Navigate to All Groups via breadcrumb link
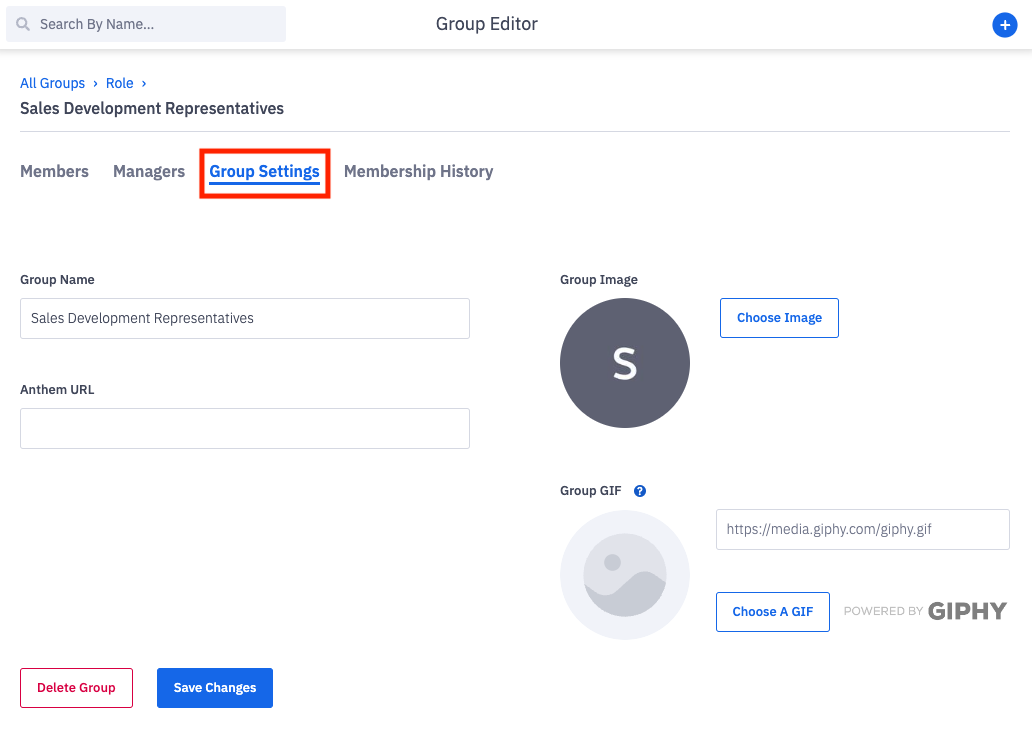Viewport: 1032px width, 742px height. click(x=52, y=83)
